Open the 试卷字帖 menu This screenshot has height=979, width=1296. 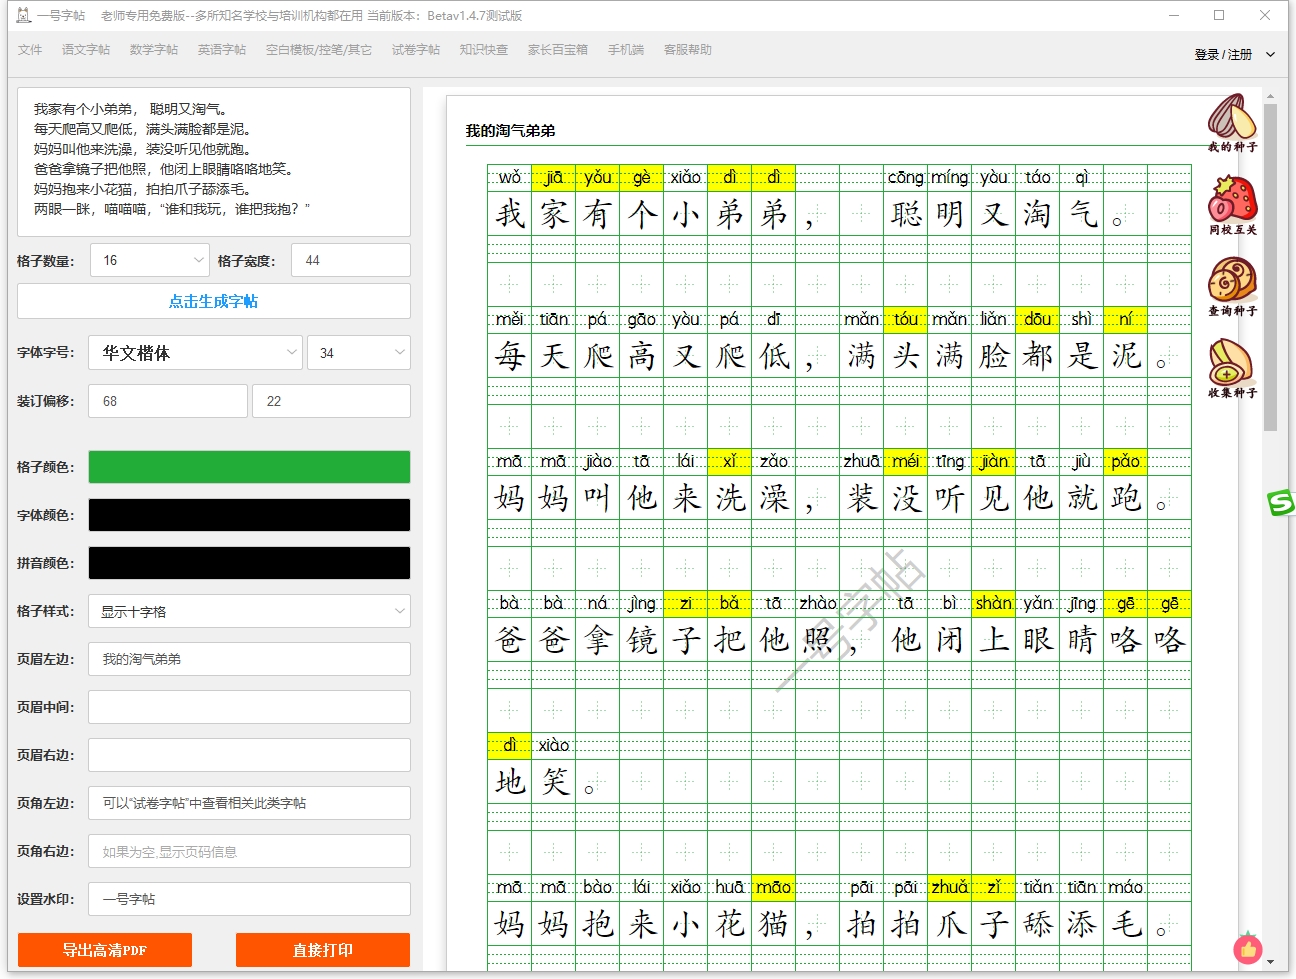tap(416, 49)
